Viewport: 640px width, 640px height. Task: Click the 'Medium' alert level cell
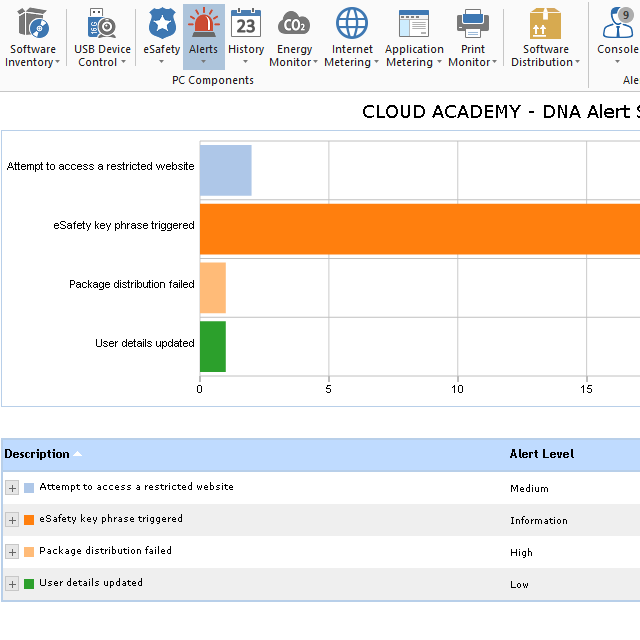coord(529,489)
